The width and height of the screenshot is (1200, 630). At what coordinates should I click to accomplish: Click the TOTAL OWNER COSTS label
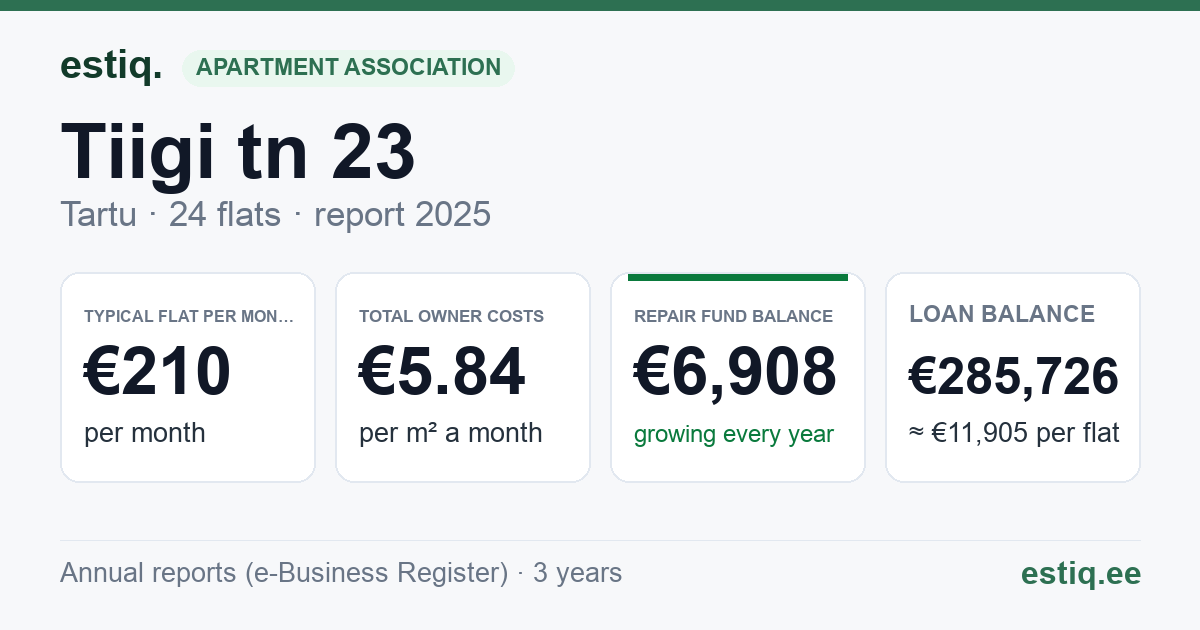point(452,316)
